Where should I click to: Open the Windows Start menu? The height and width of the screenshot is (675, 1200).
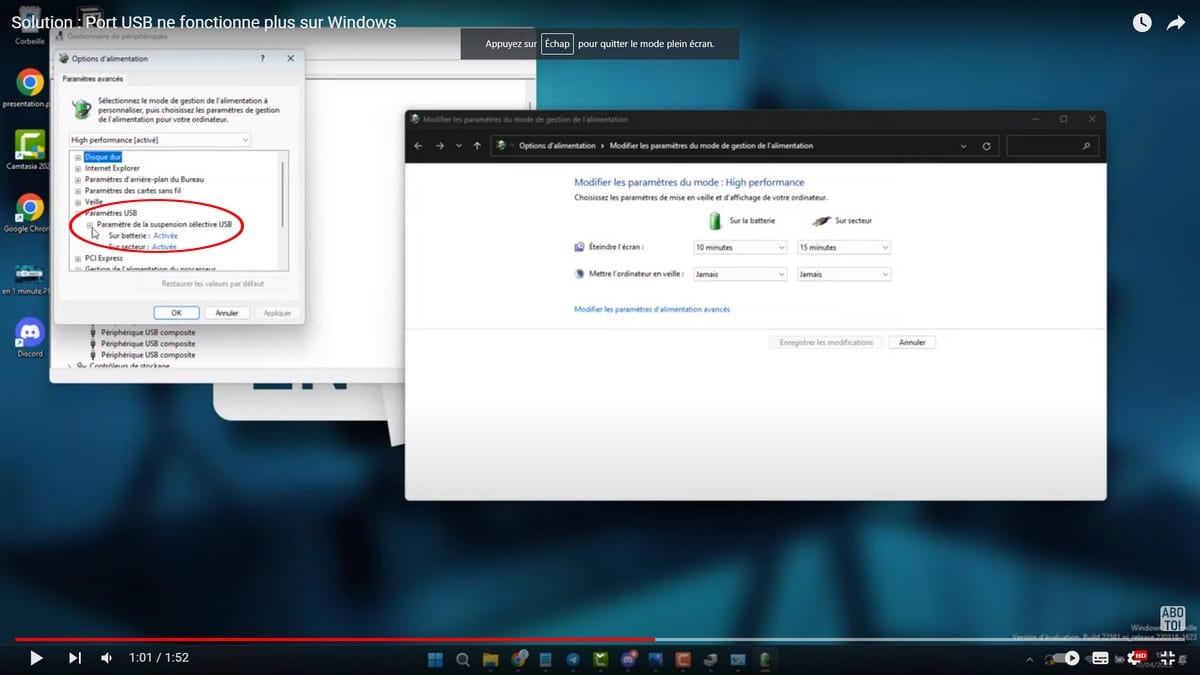point(436,659)
